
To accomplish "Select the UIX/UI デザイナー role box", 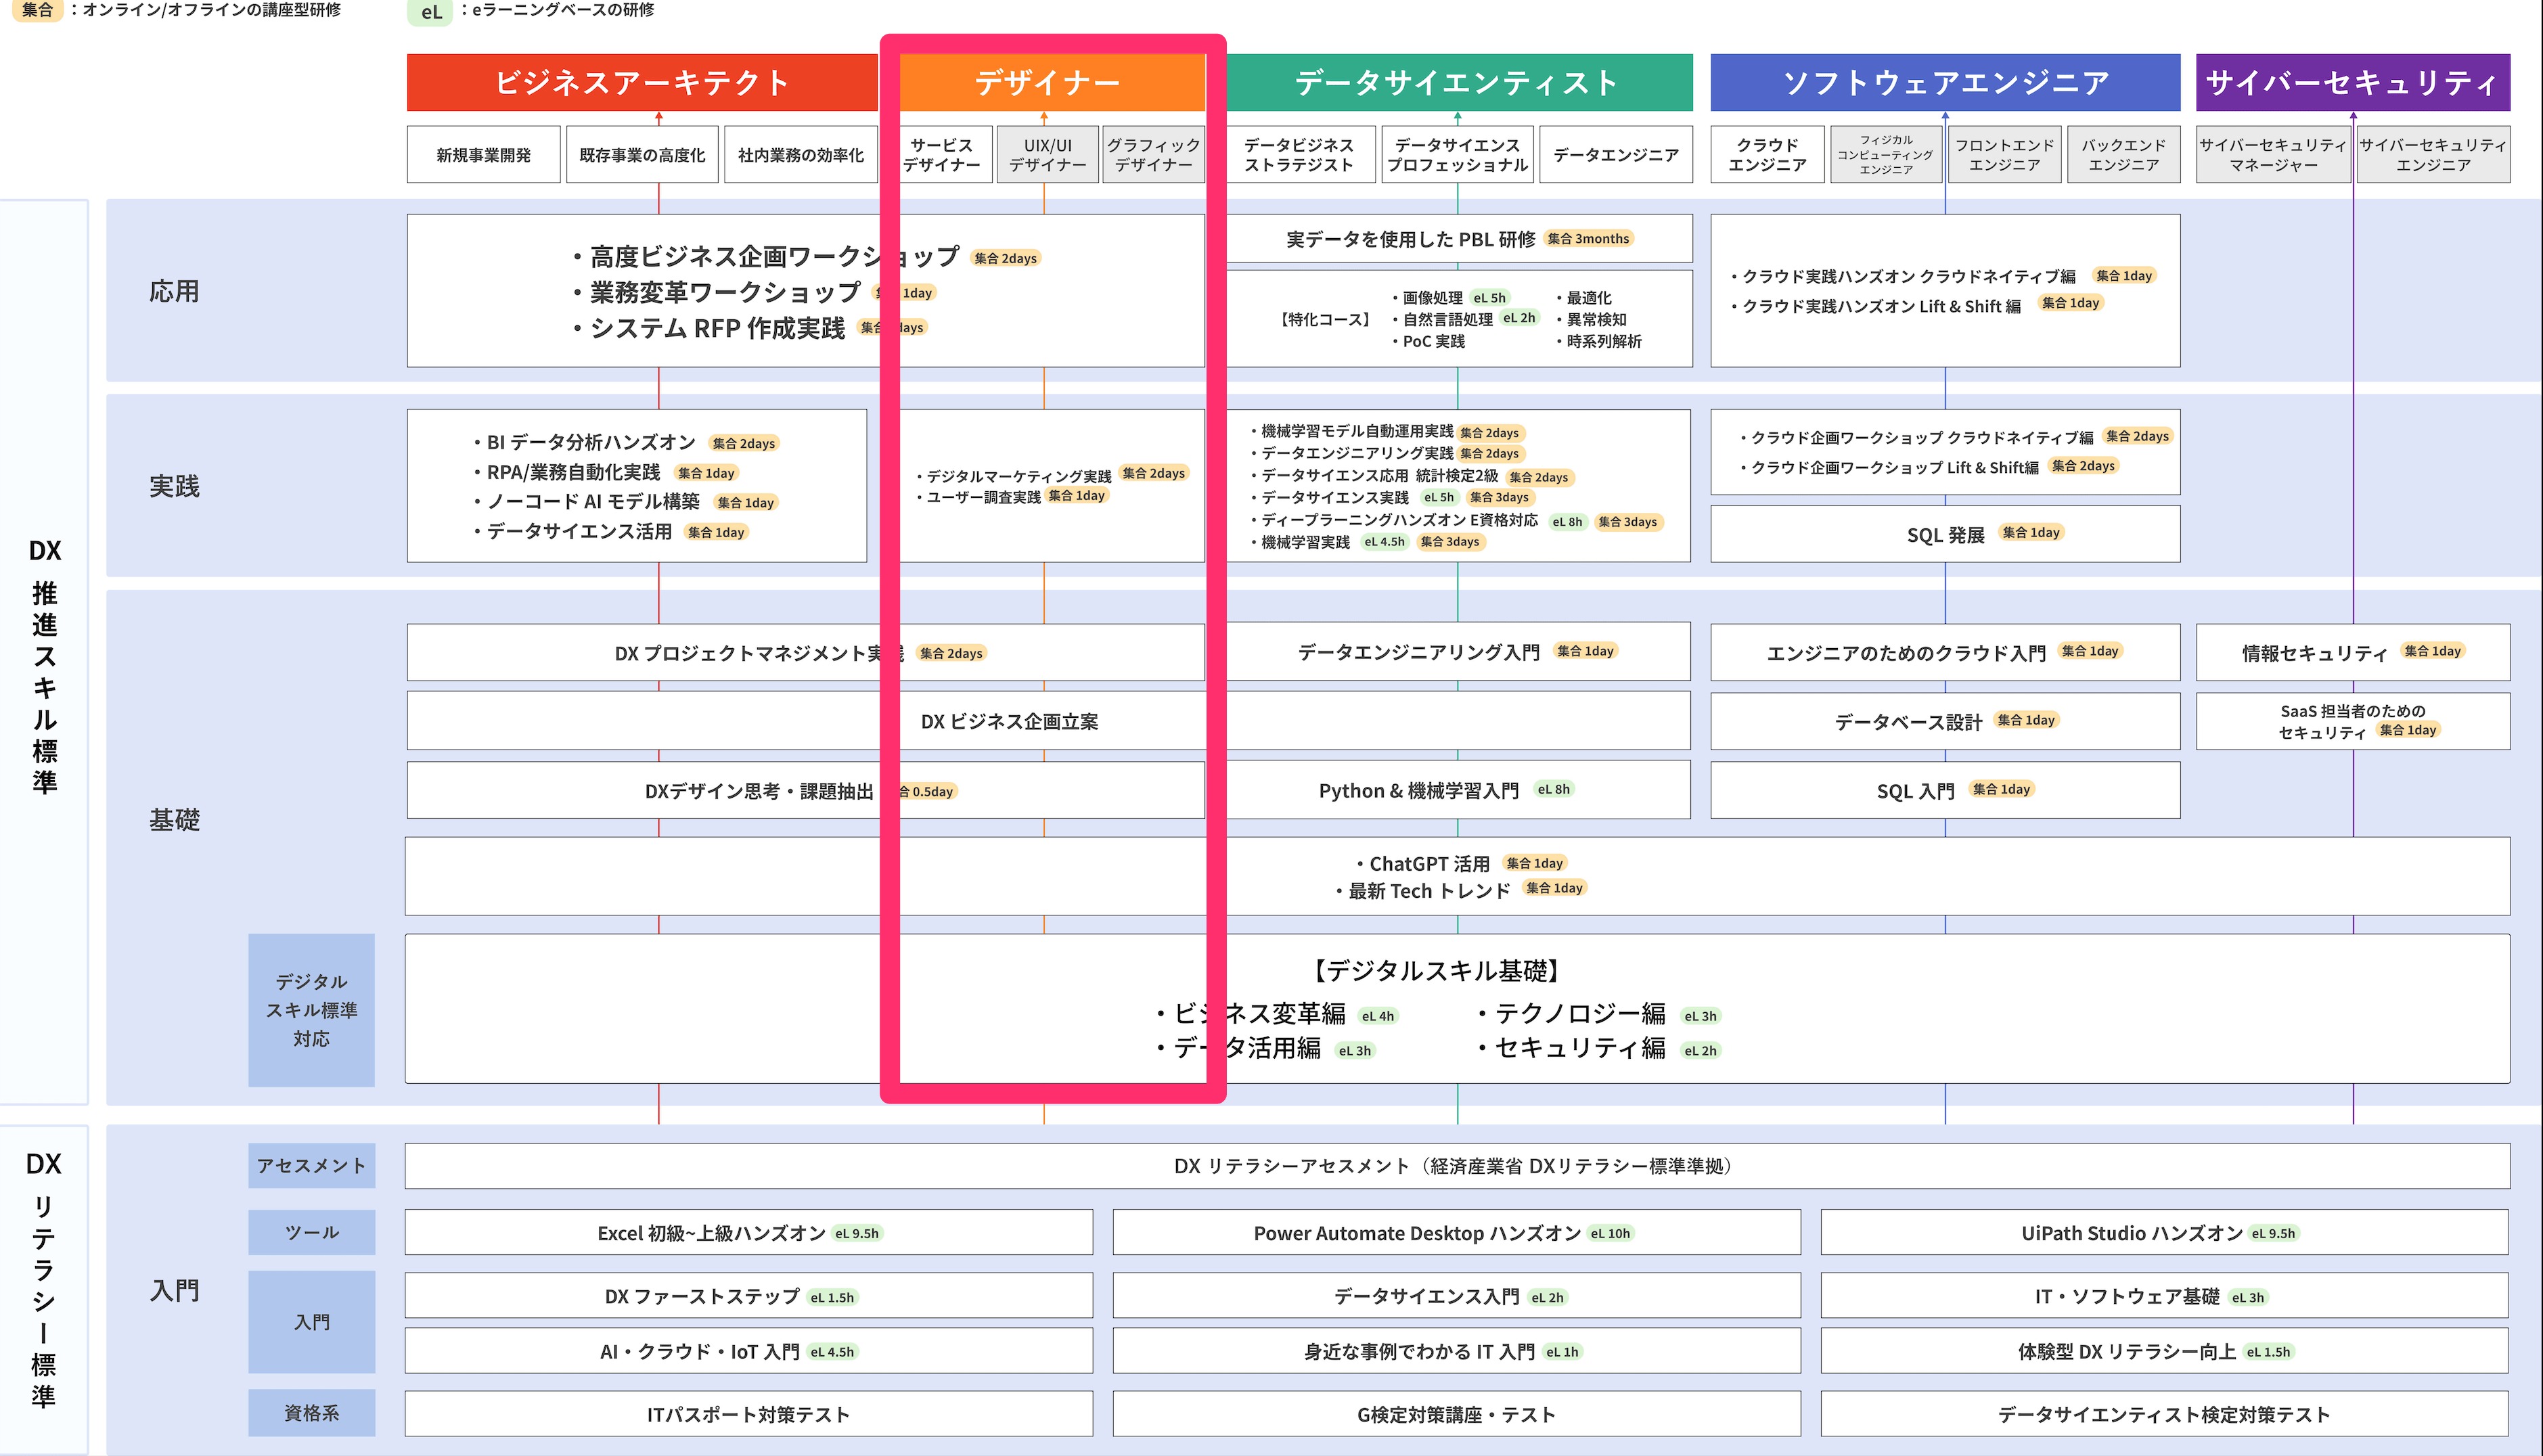I will coord(1047,155).
